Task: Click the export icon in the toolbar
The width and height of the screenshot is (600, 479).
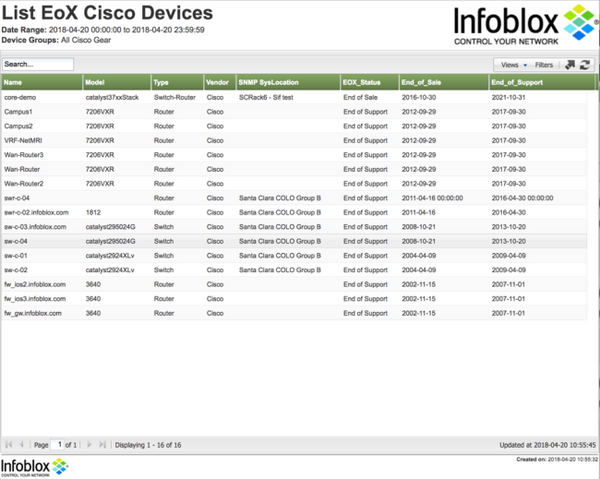Action: pos(570,65)
